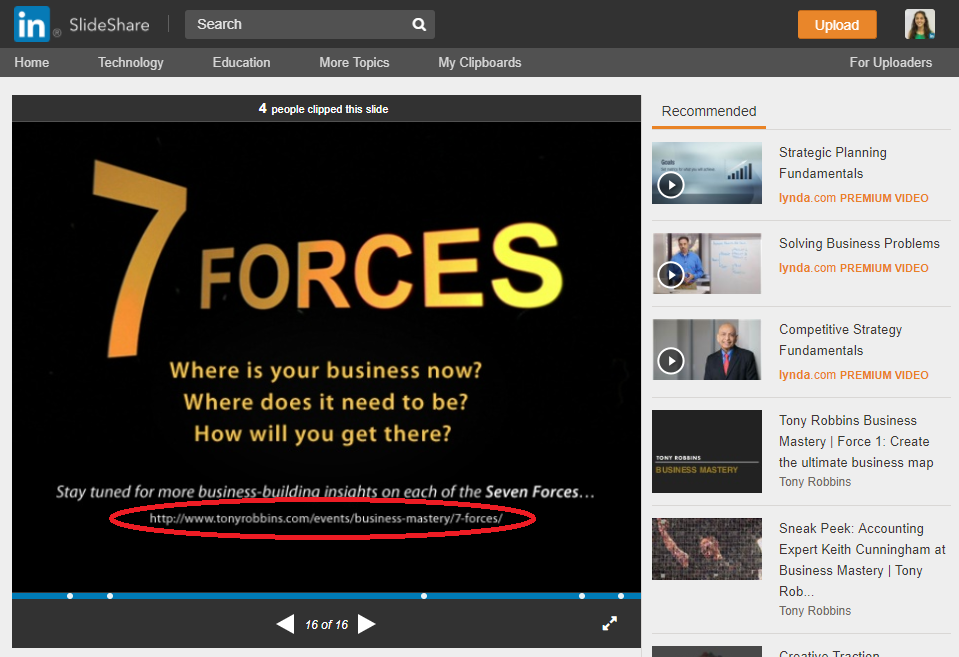Play the Competitive Strategy Fundamentals video thumbnail
The image size is (959, 657).
click(706, 349)
